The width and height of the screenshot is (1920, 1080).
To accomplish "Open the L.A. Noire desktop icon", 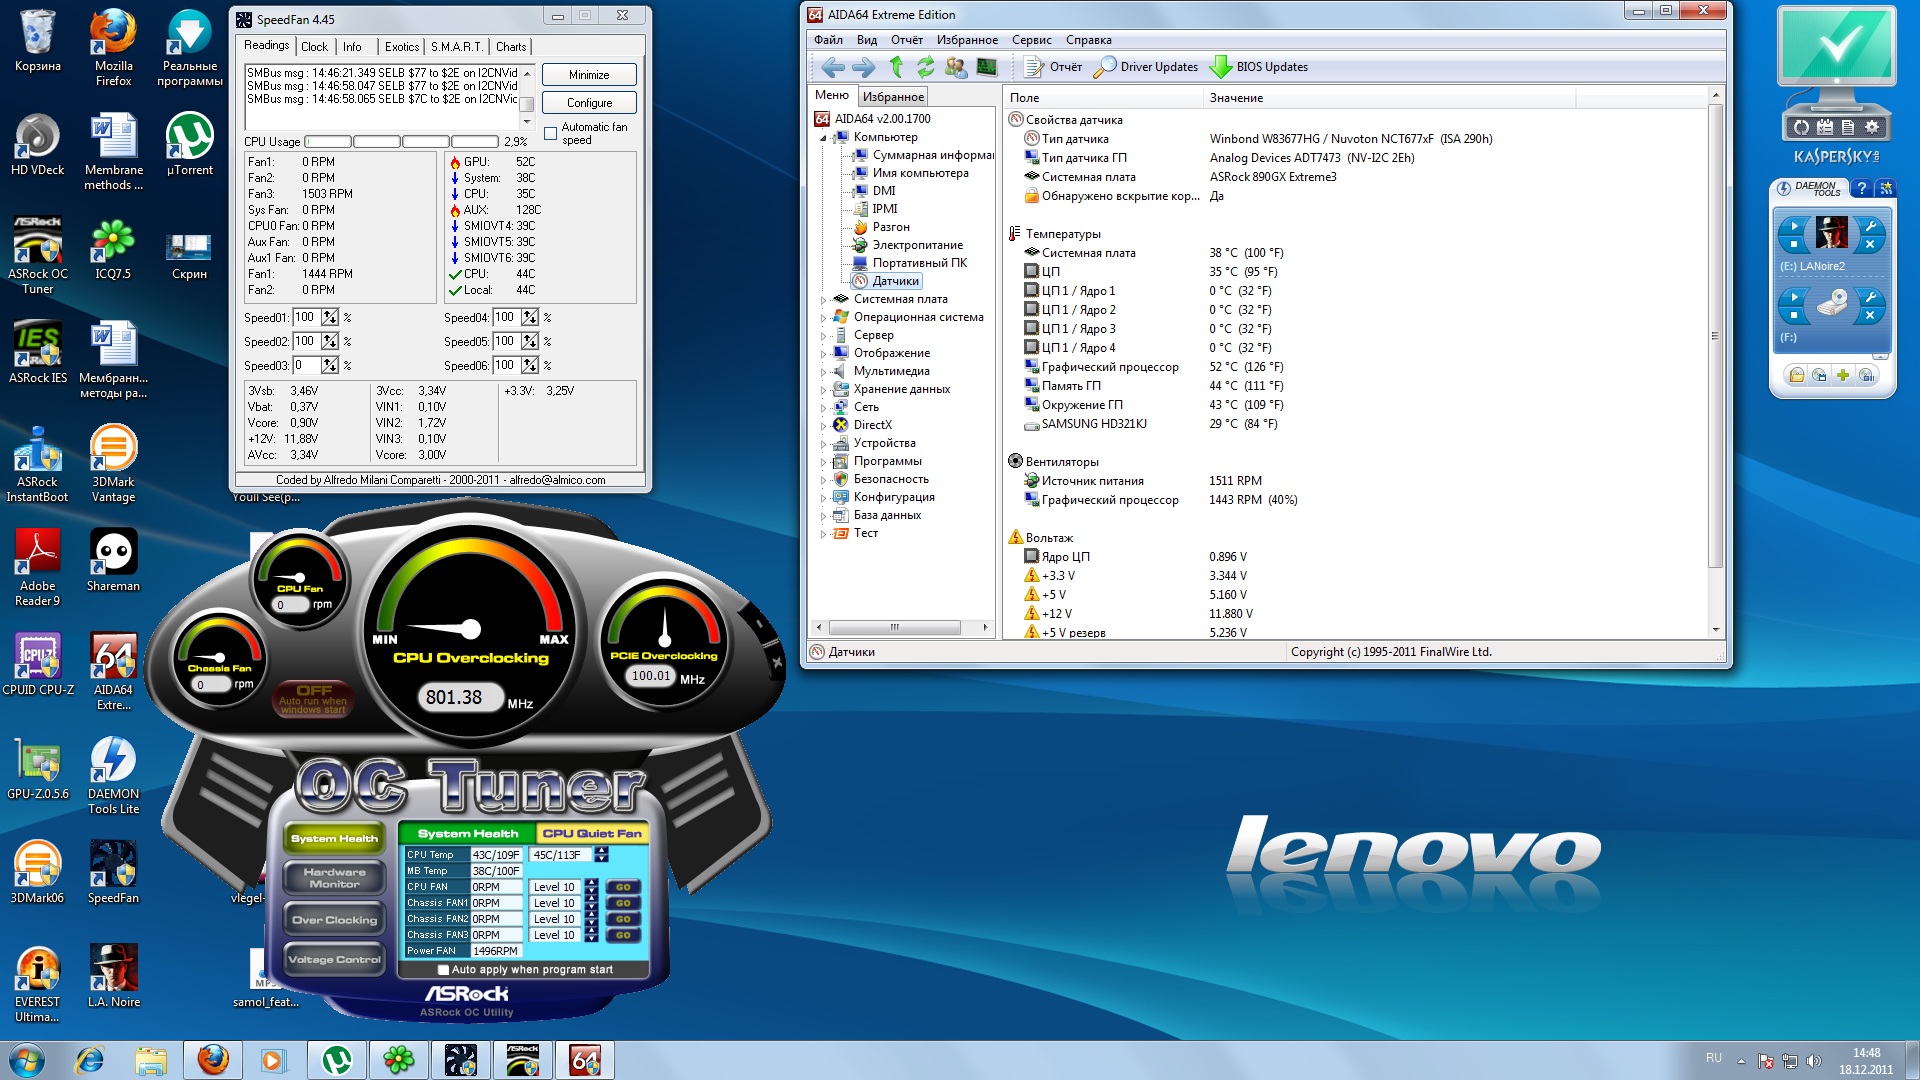I will click(x=113, y=976).
